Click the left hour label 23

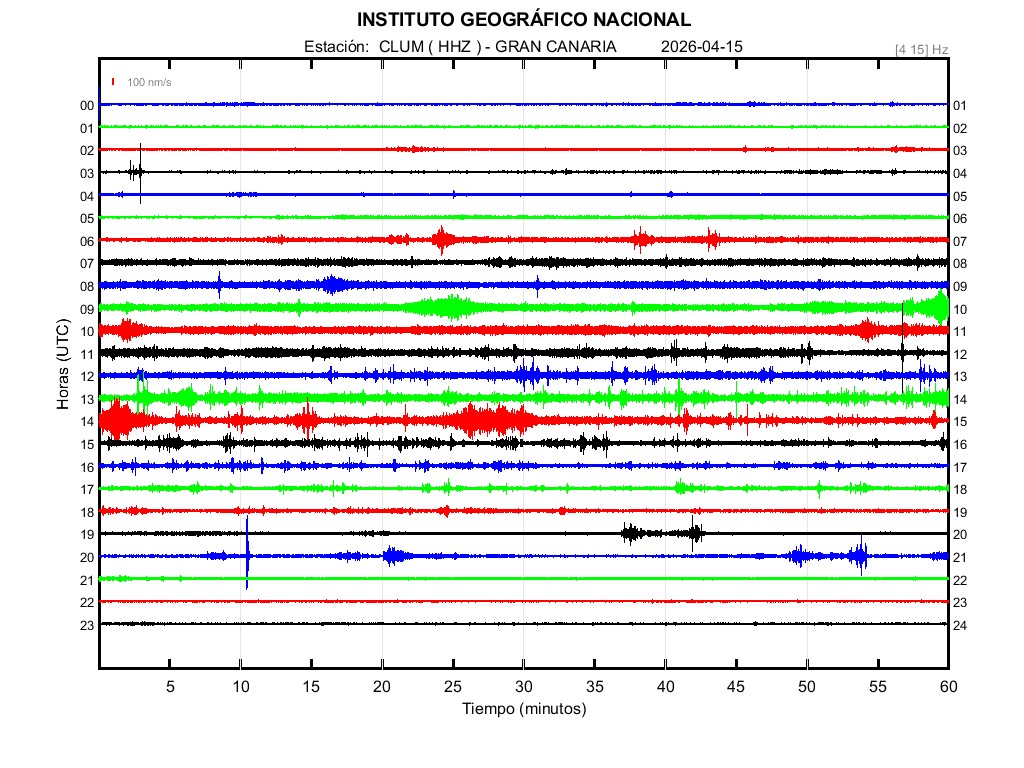87,625
